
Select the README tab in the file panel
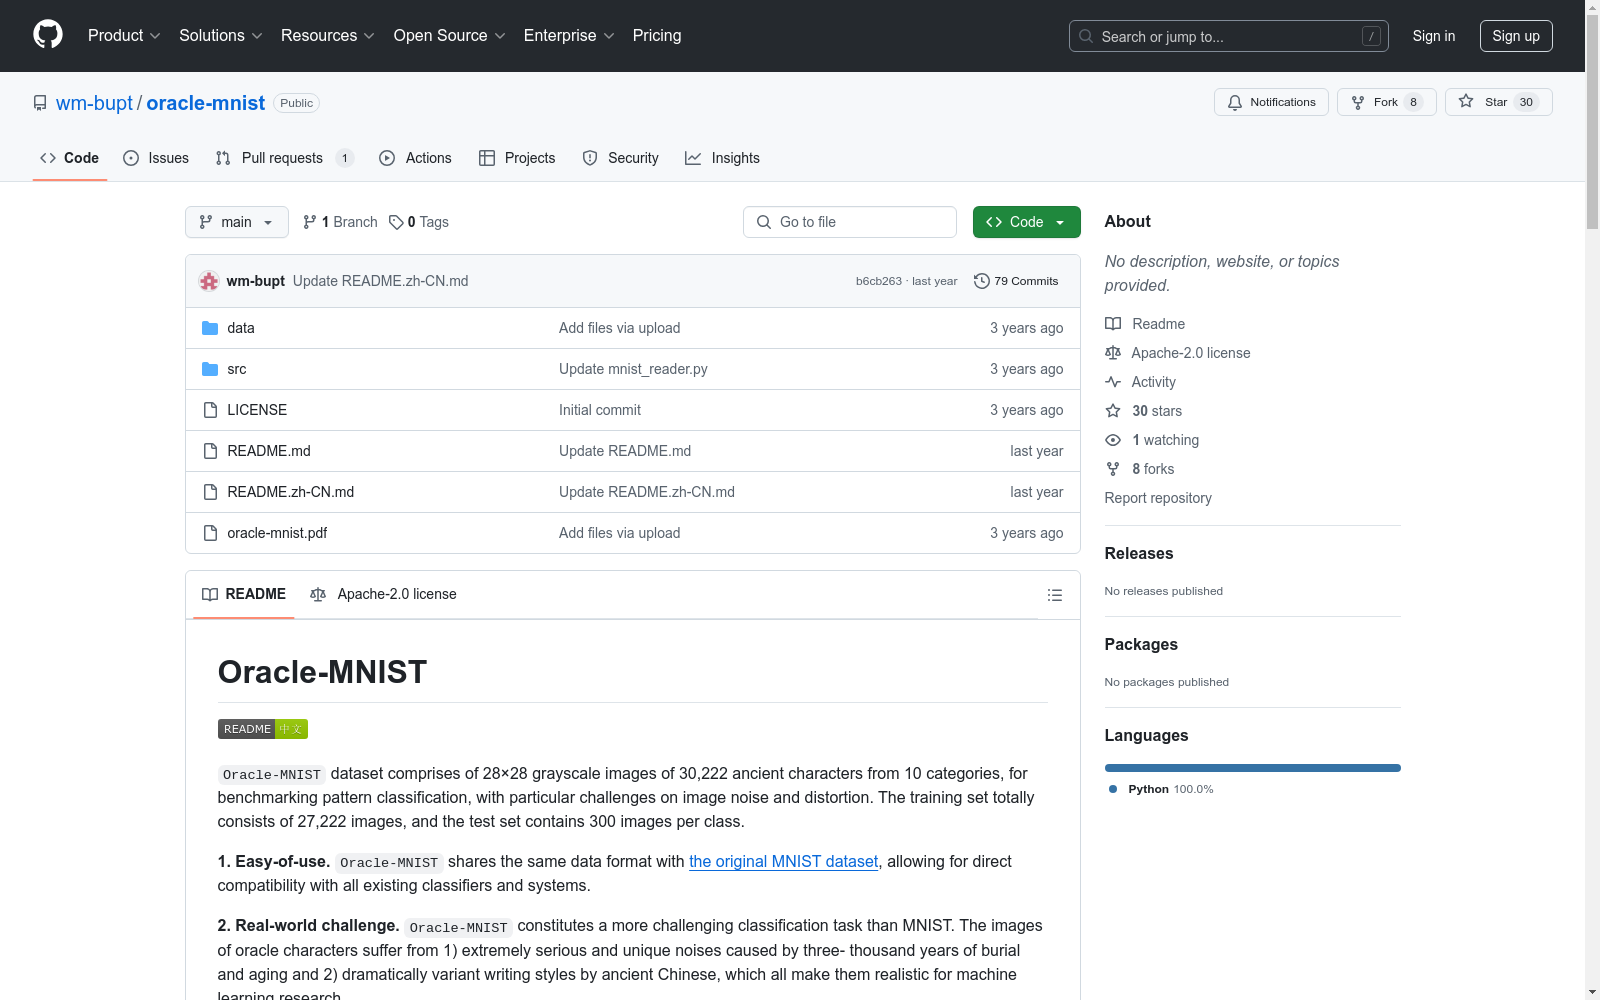tap(244, 594)
